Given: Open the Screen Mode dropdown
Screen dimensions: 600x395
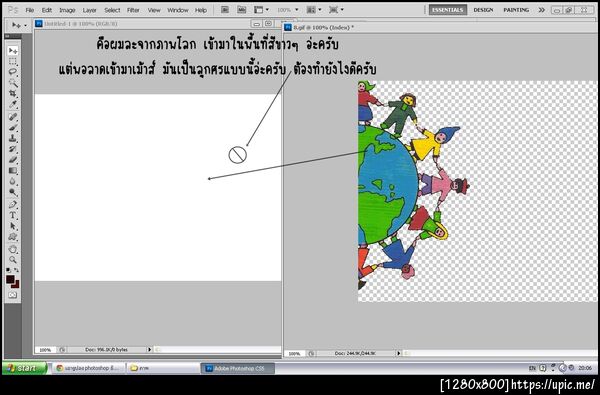Looking at the screenshot, I should pos(336,10).
